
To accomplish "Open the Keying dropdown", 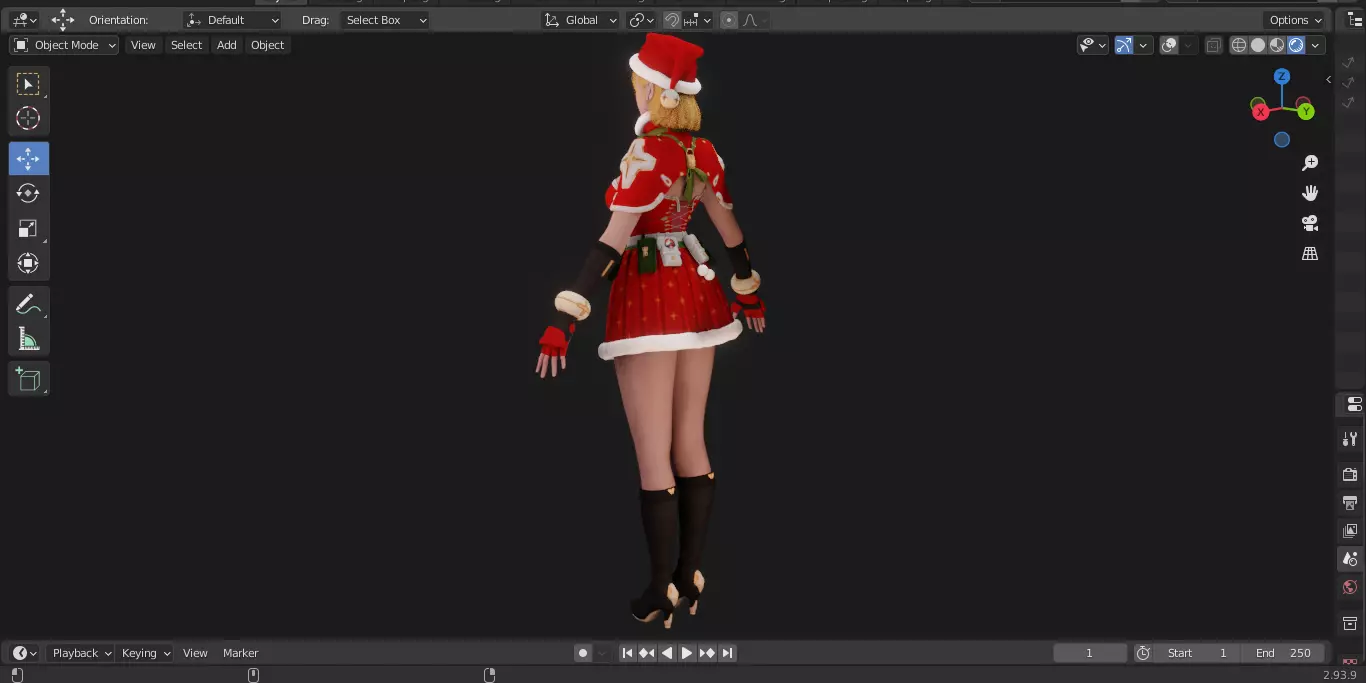I will coord(146,653).
